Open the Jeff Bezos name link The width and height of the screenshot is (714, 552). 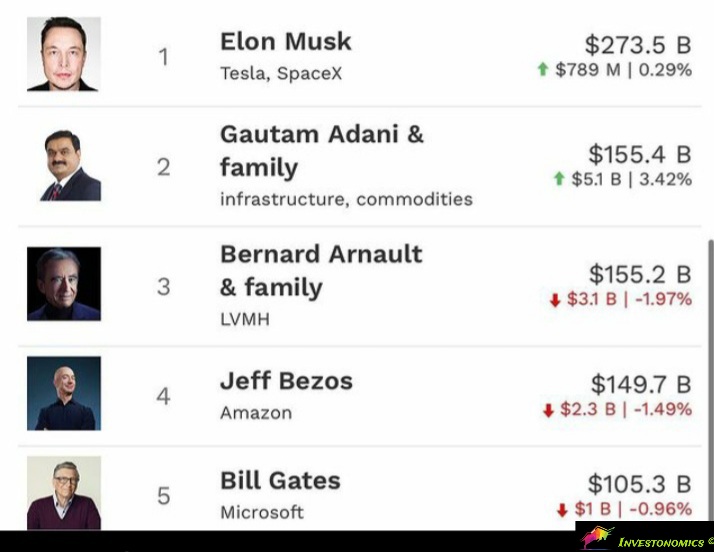(286, 381)
